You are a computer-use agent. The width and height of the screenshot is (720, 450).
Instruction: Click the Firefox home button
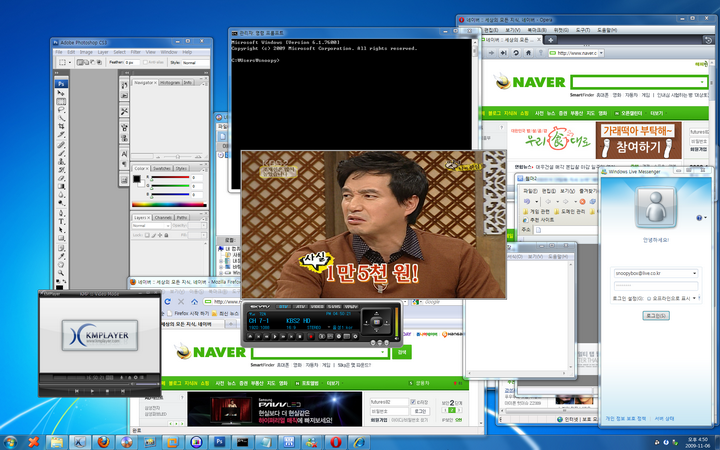(x=194, y=302)
